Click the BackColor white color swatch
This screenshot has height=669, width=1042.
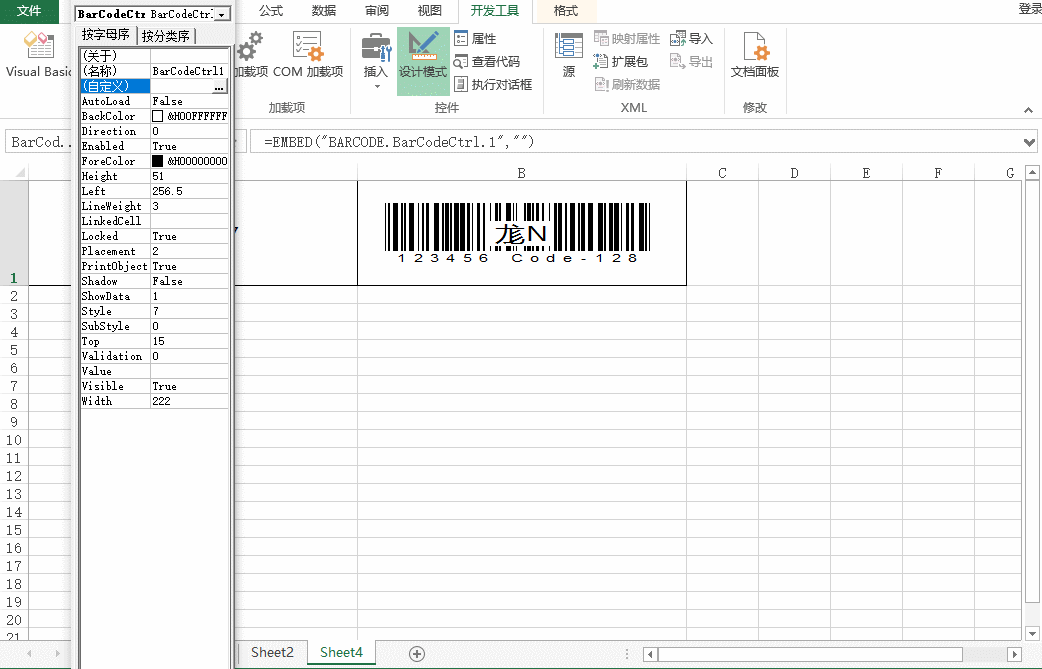(x=157, y=115)
